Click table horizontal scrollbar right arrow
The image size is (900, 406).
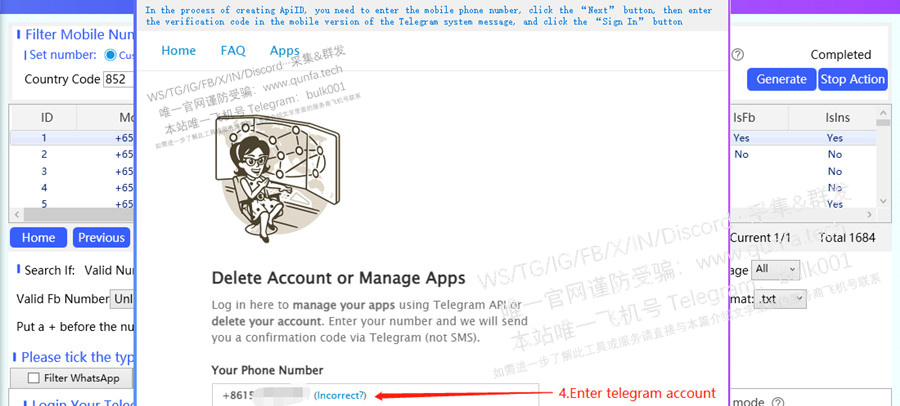(870, 214)
